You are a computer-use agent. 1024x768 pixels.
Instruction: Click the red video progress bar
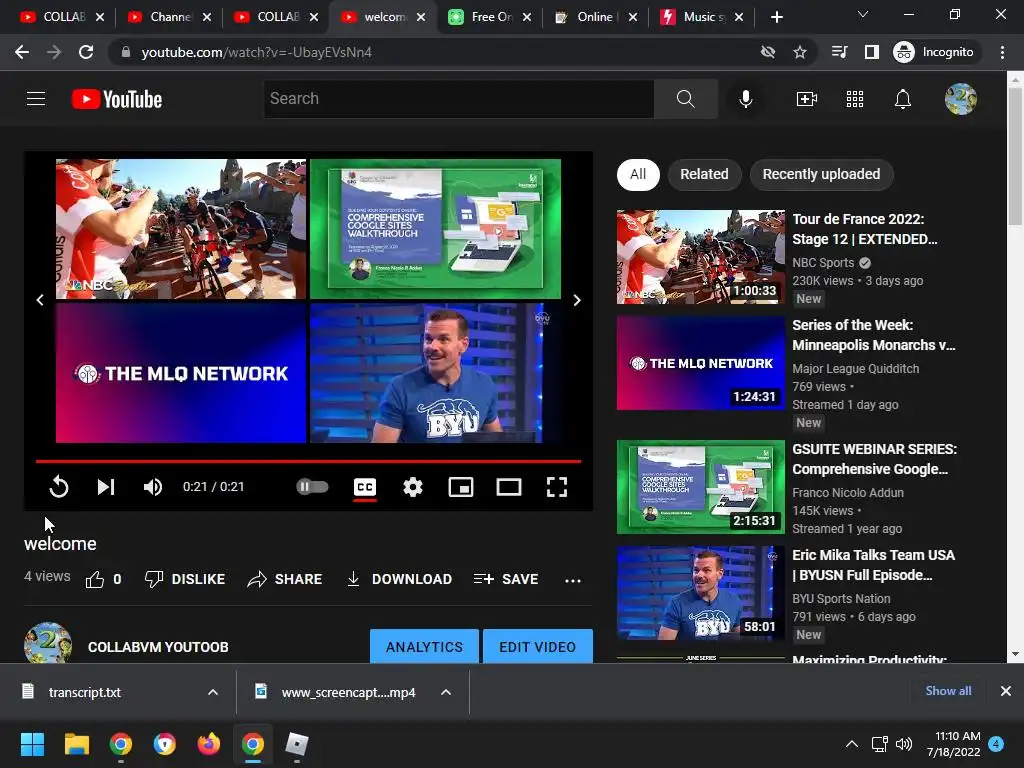308,461
